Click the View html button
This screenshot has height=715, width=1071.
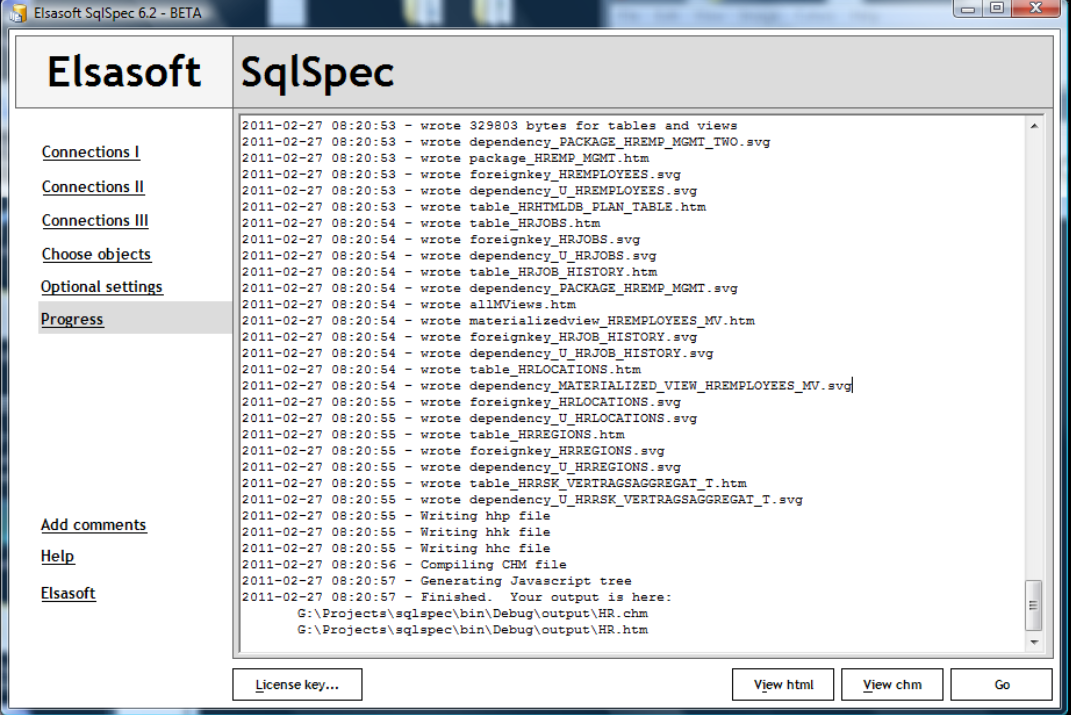(x=783, y=684)
